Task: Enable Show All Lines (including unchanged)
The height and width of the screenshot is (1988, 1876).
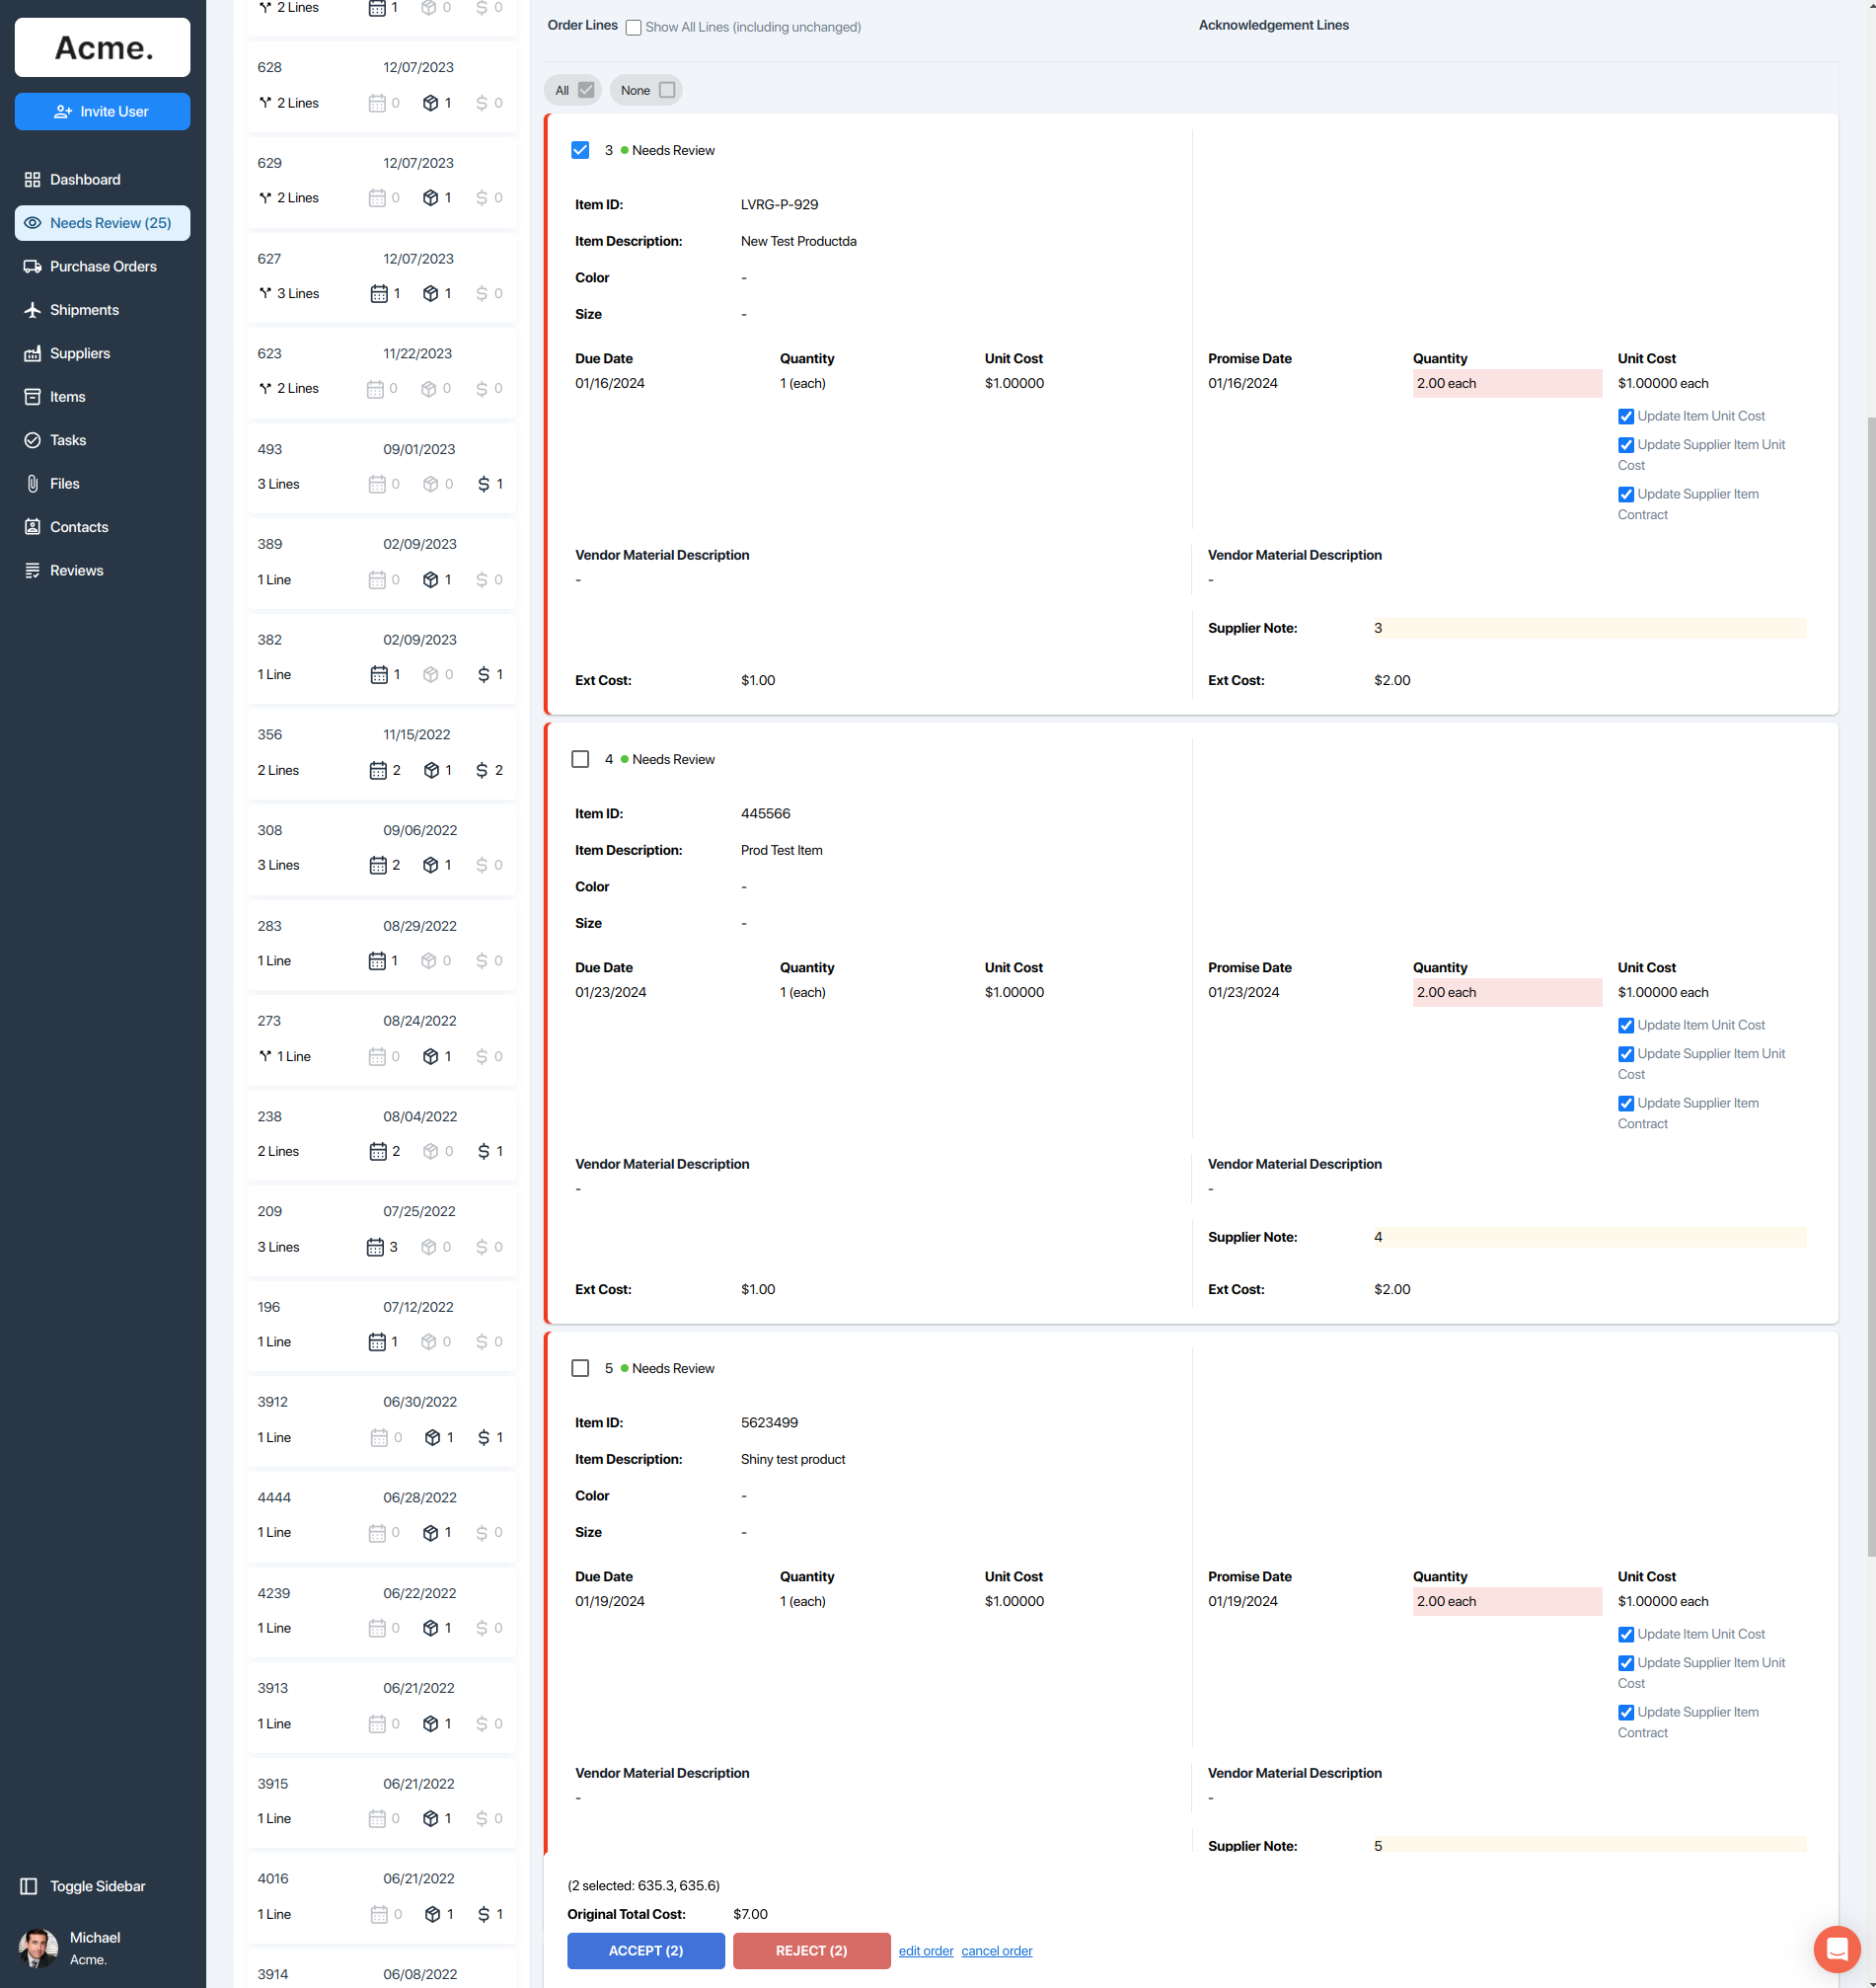Action: (633, 27)
